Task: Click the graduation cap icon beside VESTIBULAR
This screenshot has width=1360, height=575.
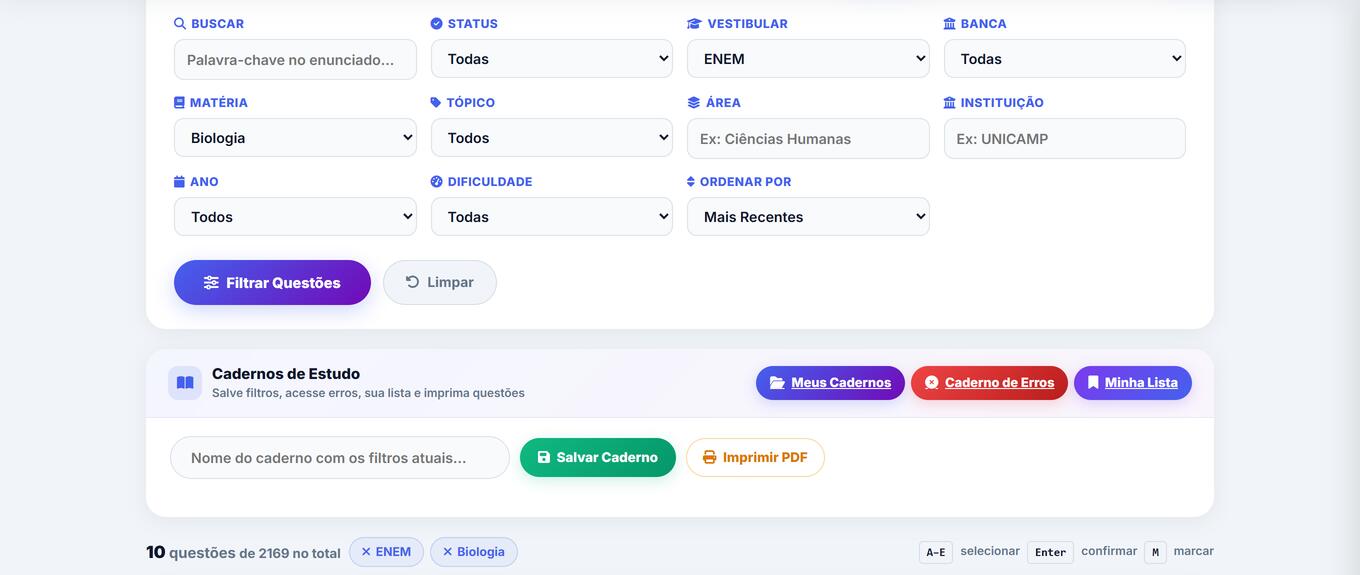Action: [x=694, y=23]
